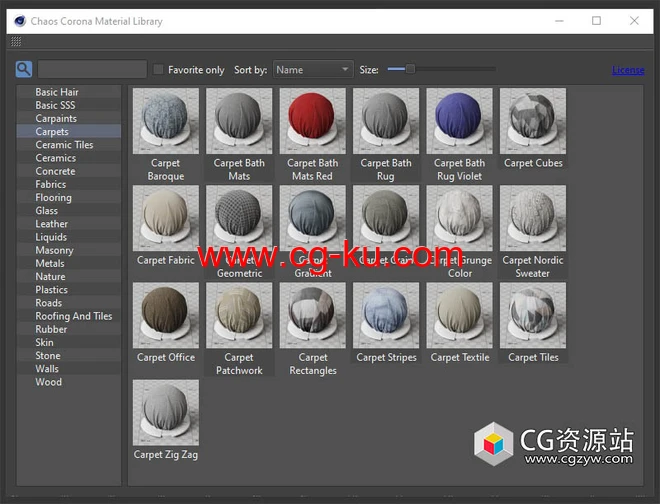Choose the Ceramics category

(69, 158)
